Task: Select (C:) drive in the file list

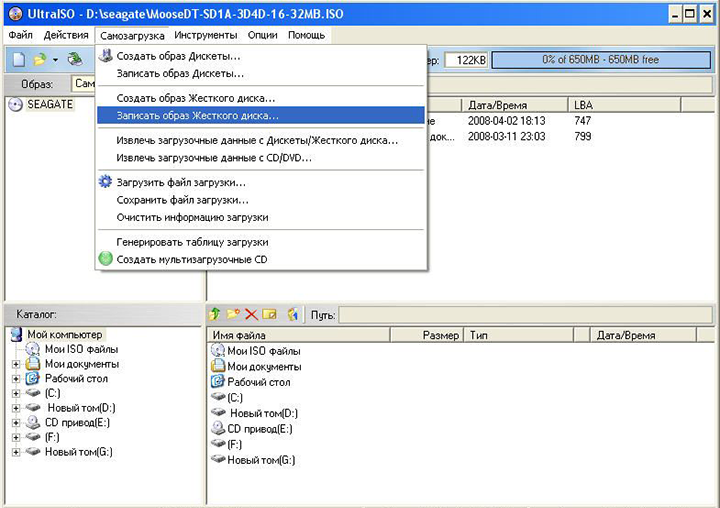Action: click(x=235, y=398)
